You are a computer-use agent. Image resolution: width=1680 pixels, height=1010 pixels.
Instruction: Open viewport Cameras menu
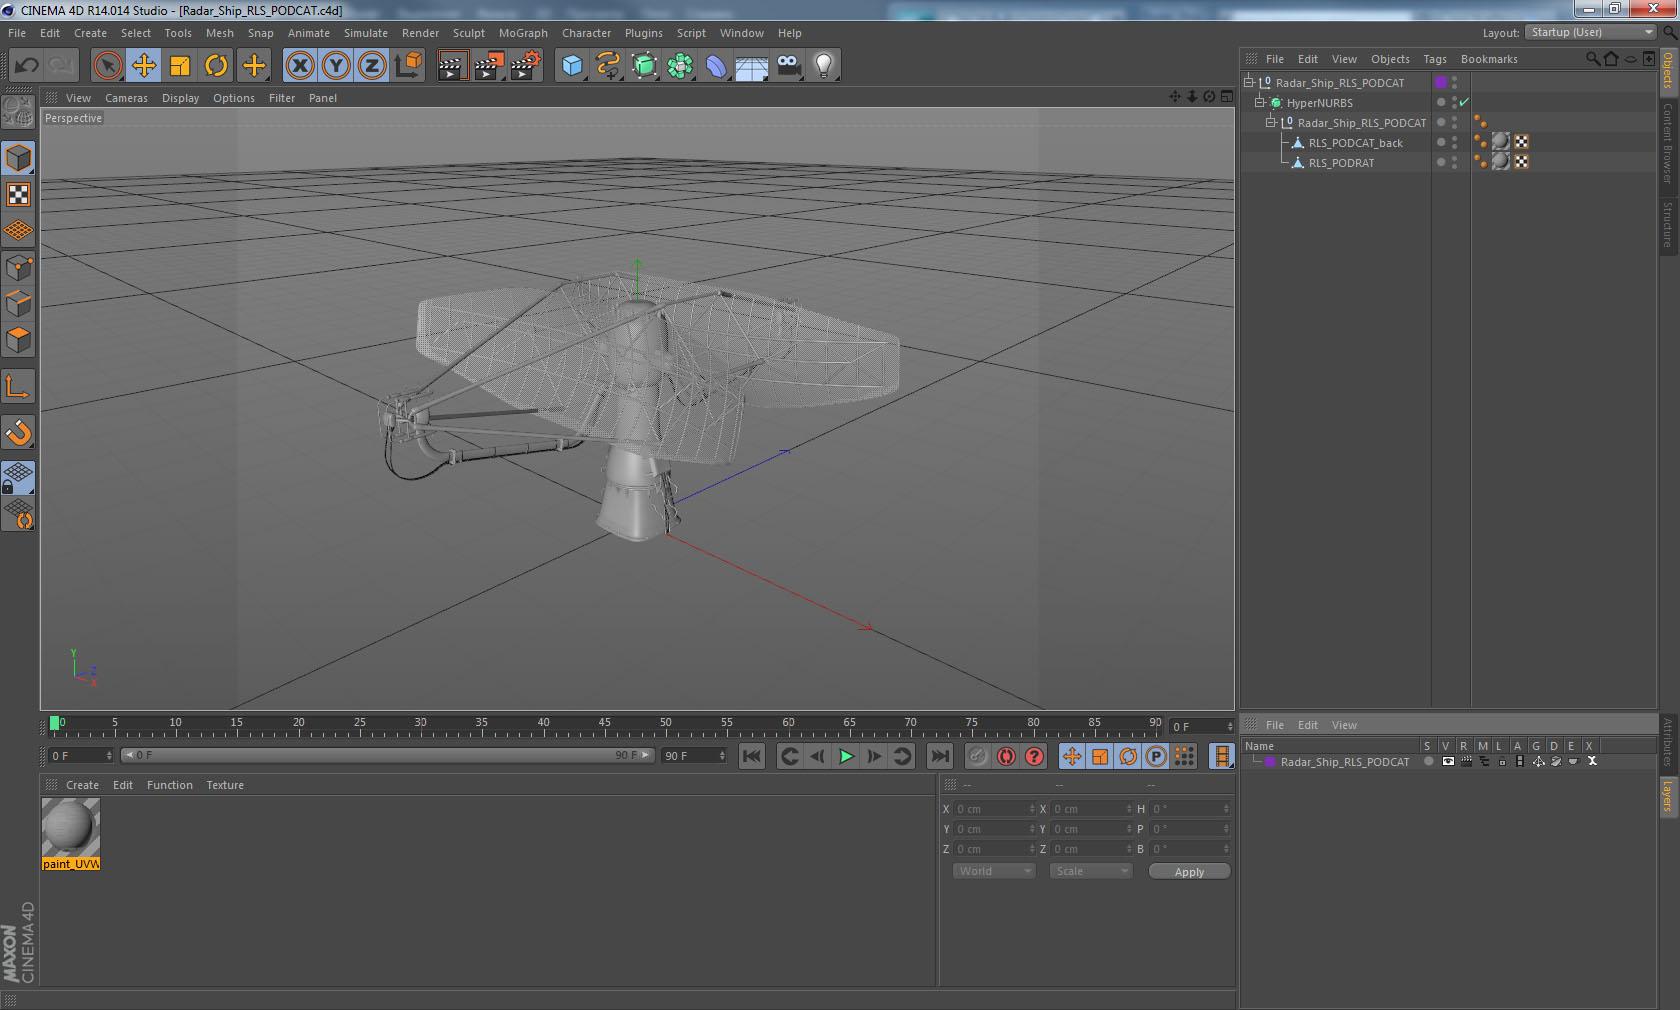click(126, 98)
